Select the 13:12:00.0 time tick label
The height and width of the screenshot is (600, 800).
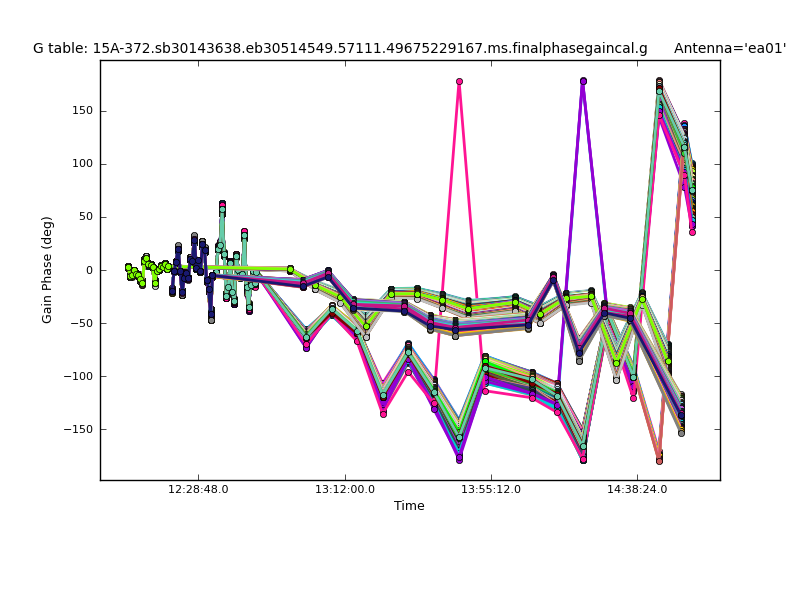click(x=345, y=490)
